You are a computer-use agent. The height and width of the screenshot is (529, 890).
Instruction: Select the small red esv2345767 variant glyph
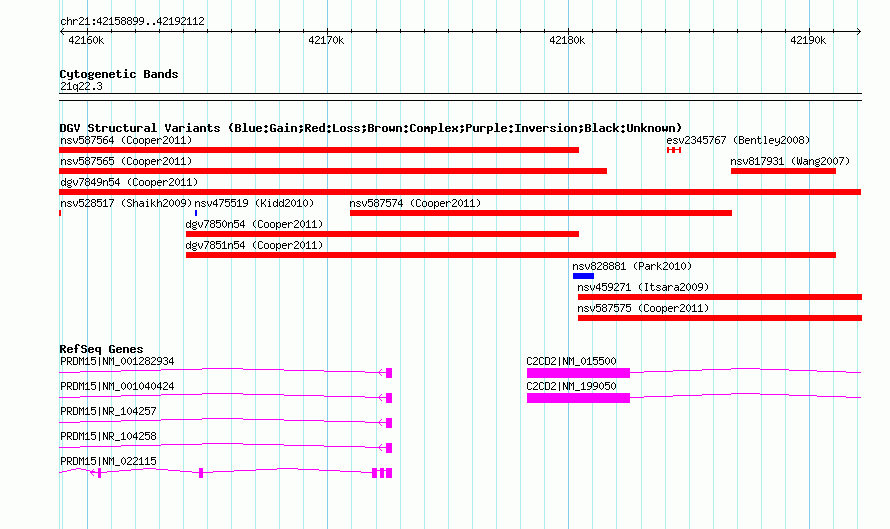(674, 150)
